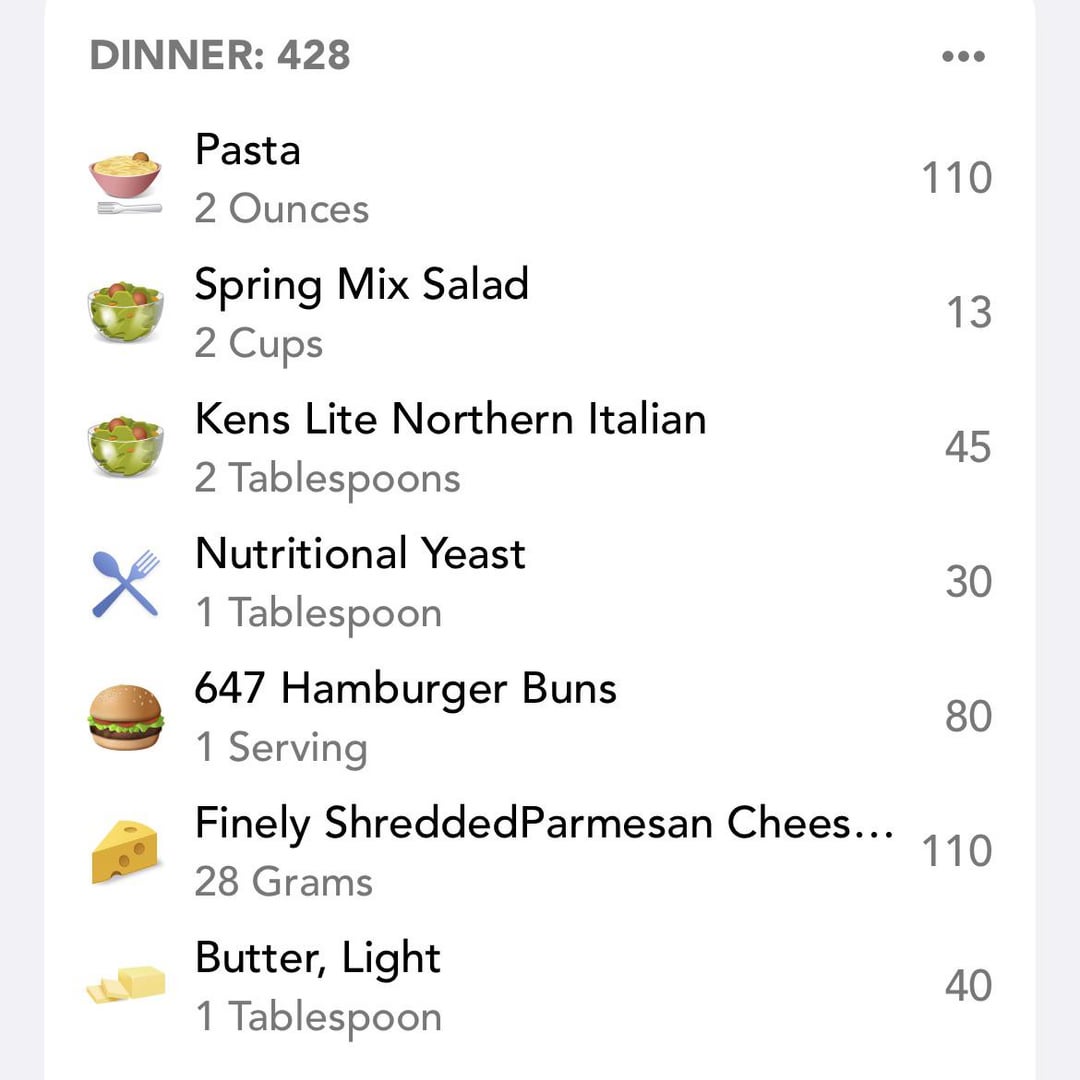
Task: Tap the 13 calorie value for salad
Action: (x=968, y=312)
